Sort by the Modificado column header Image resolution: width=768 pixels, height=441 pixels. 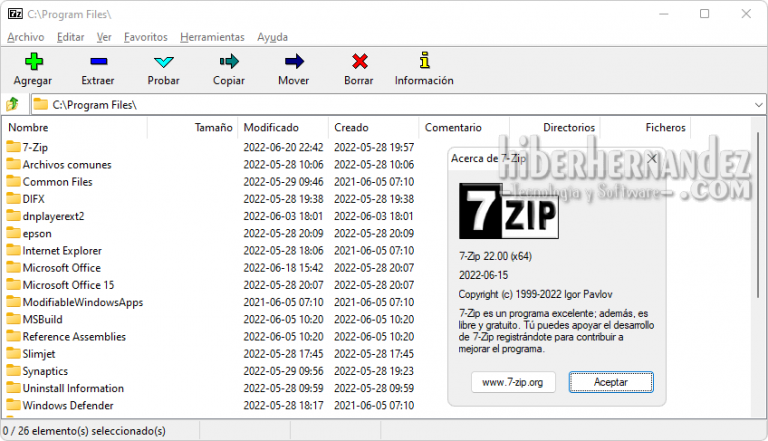point(271,128)
